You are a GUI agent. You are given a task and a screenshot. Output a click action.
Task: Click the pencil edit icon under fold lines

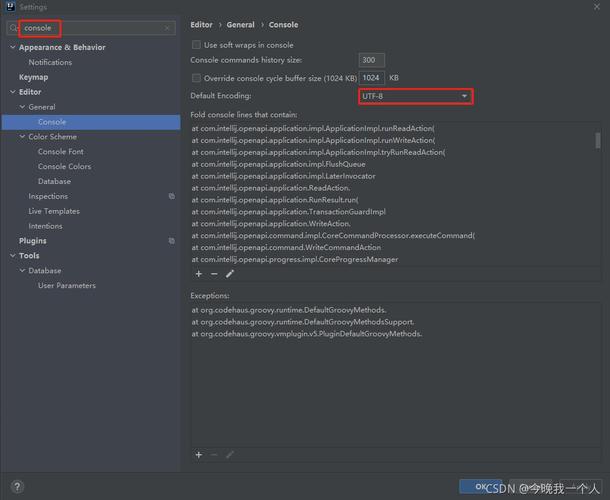click(x=230, y=273)
